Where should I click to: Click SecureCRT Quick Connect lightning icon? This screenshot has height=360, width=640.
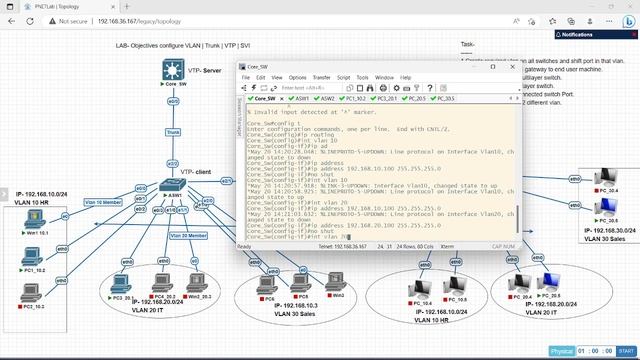254,88
